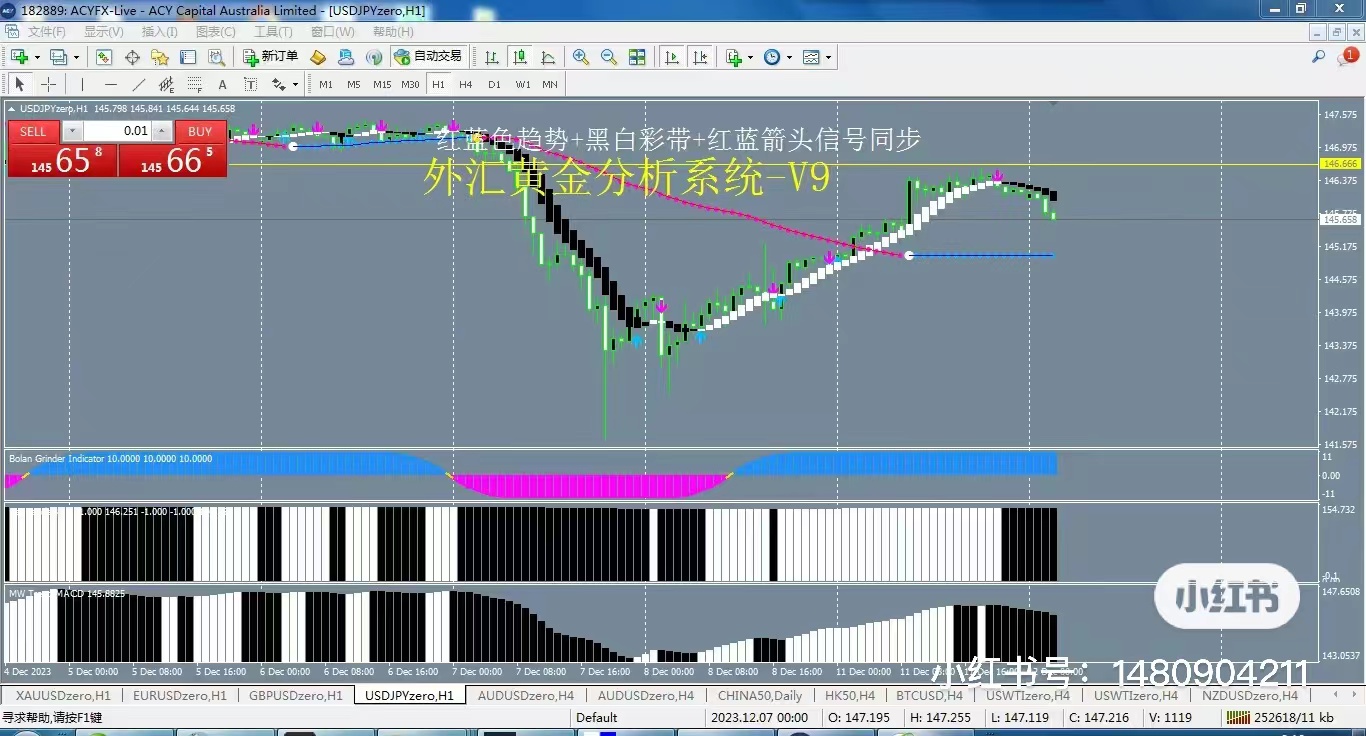
Task: Select the trendline drawing tool
Action: (139, 84)
